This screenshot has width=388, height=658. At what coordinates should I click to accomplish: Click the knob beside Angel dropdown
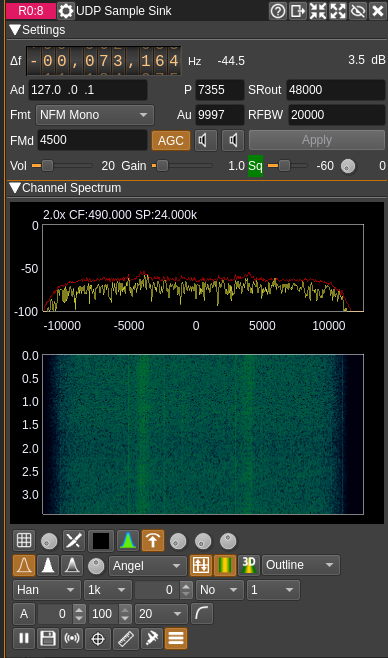coord(96,566)
